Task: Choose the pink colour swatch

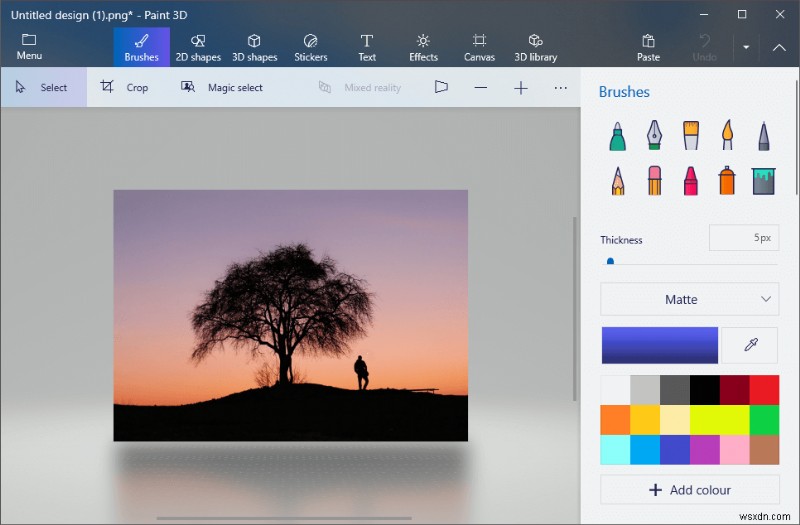Action: (x=734, y=449)
